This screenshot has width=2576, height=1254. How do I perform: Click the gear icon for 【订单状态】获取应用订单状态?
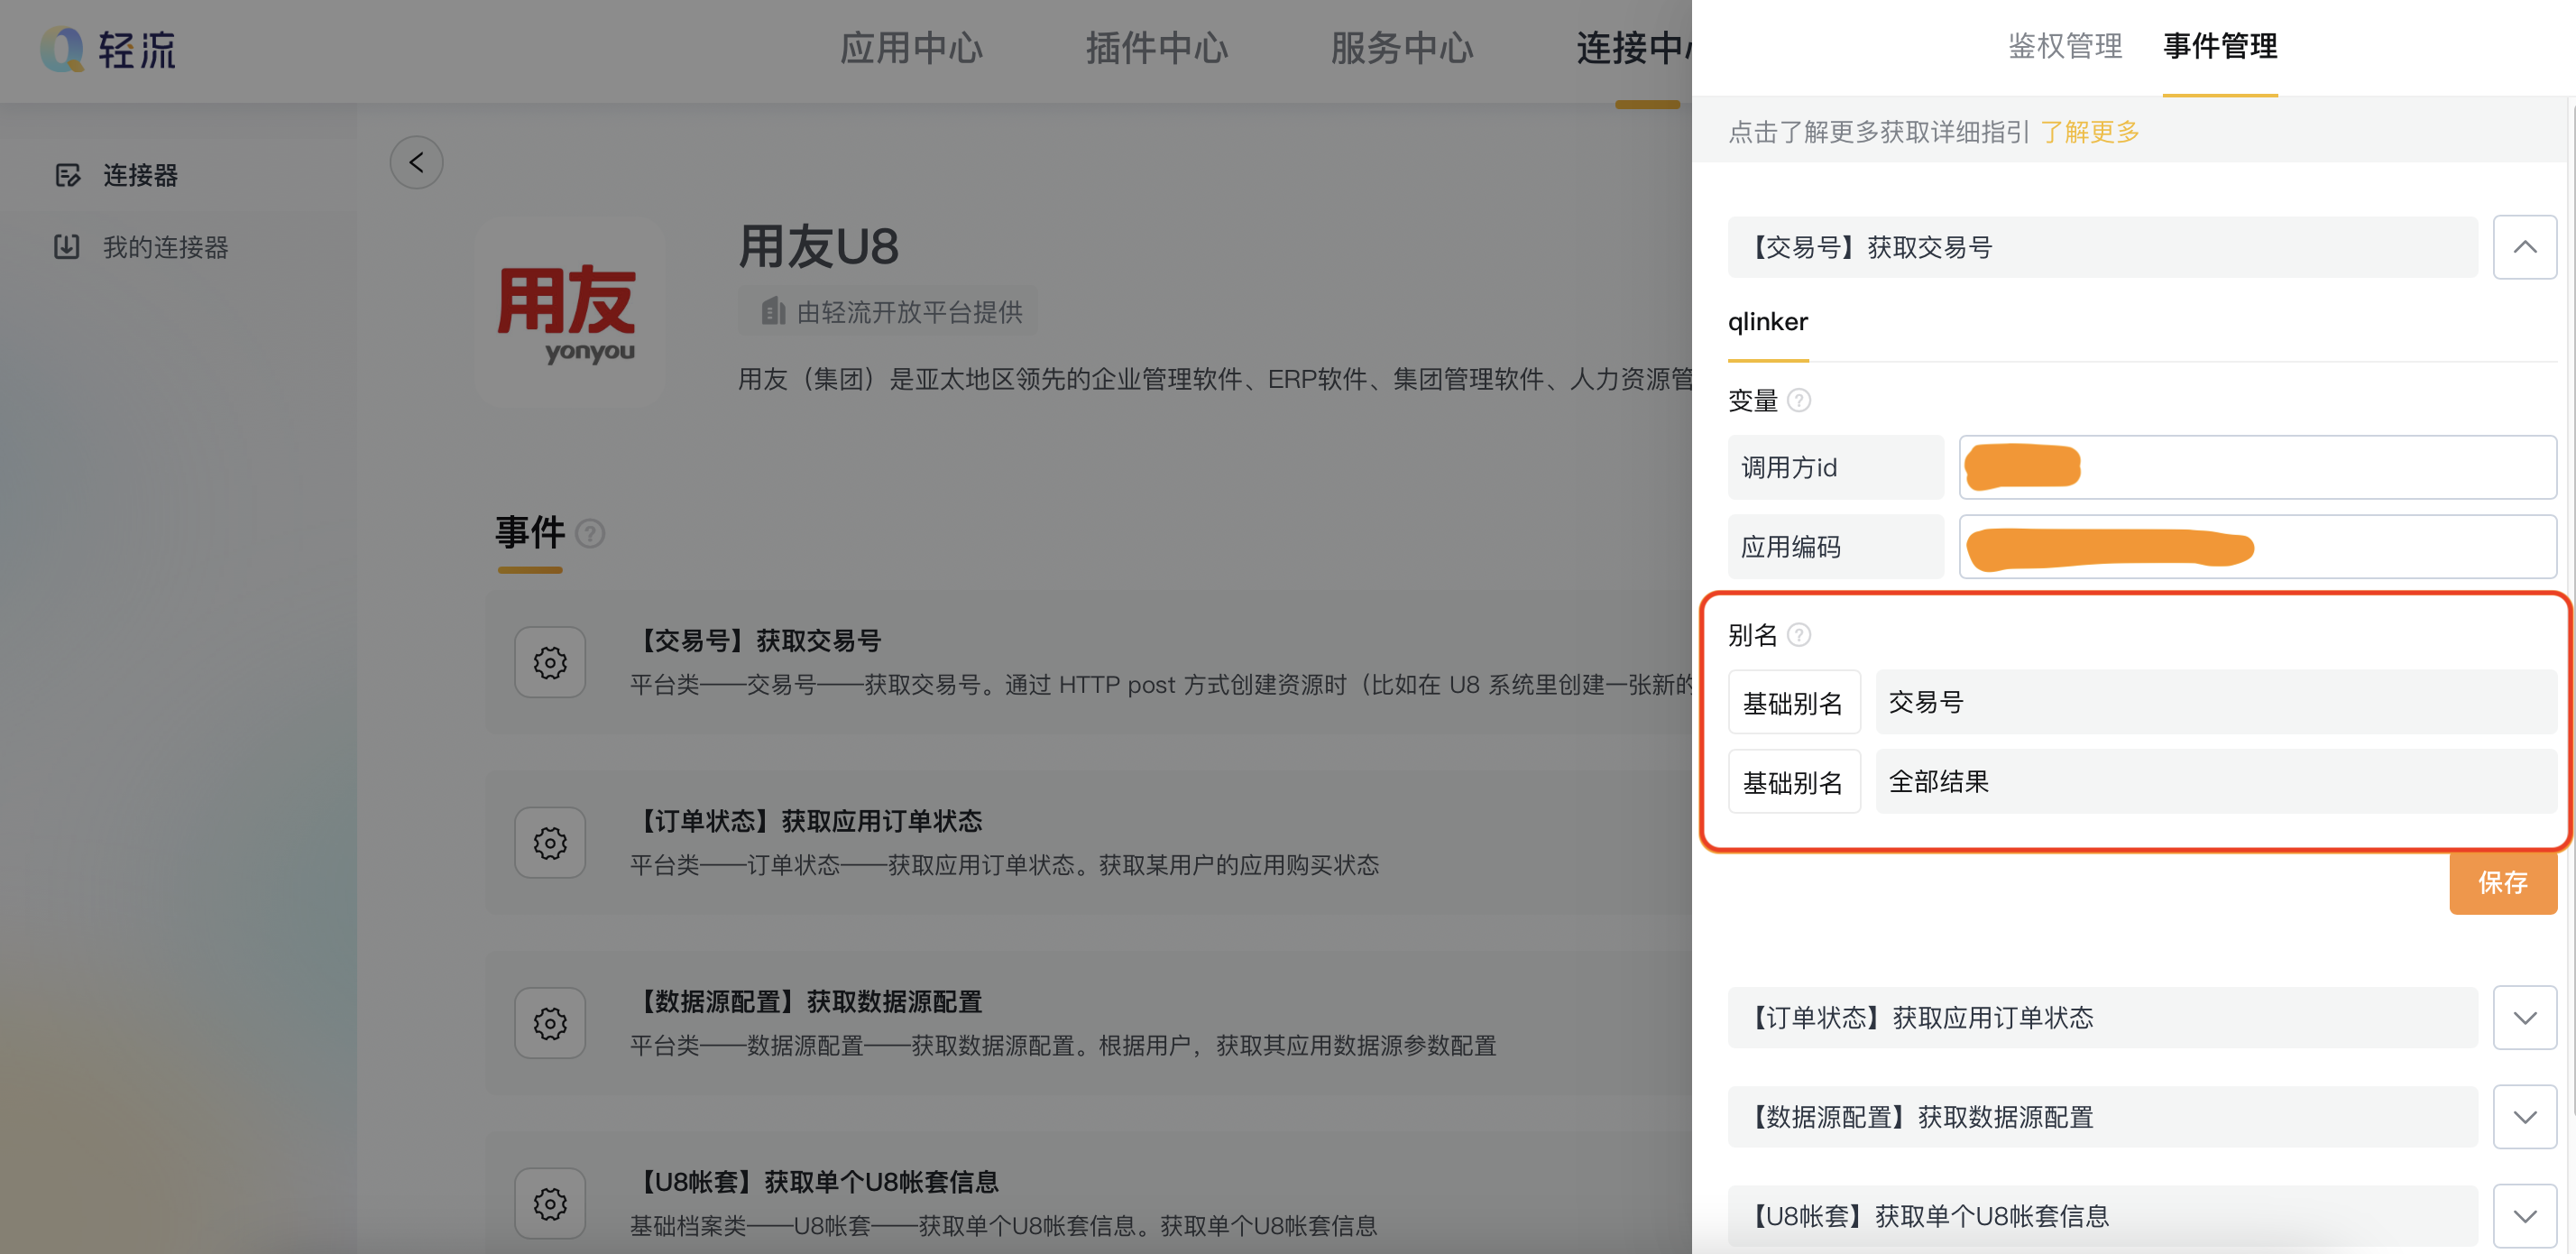[550, 843]
